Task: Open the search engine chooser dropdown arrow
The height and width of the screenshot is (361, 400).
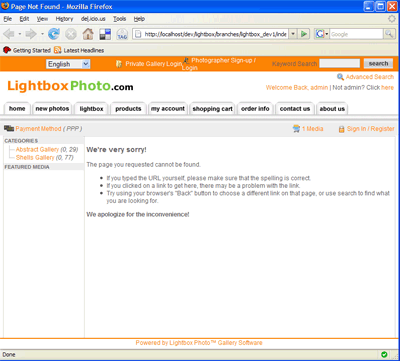Action: coord(327,34)
